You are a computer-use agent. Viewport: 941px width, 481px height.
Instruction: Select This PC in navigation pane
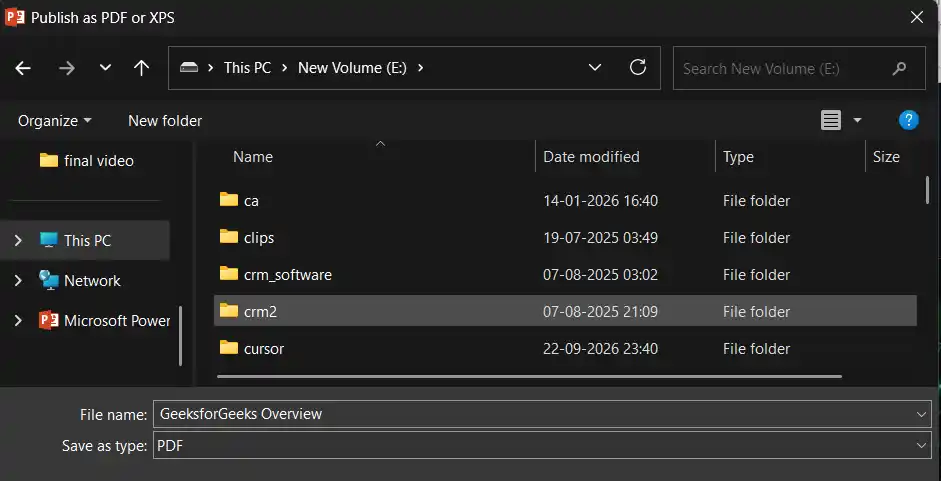pyautogui.click(x=85, y=240)
